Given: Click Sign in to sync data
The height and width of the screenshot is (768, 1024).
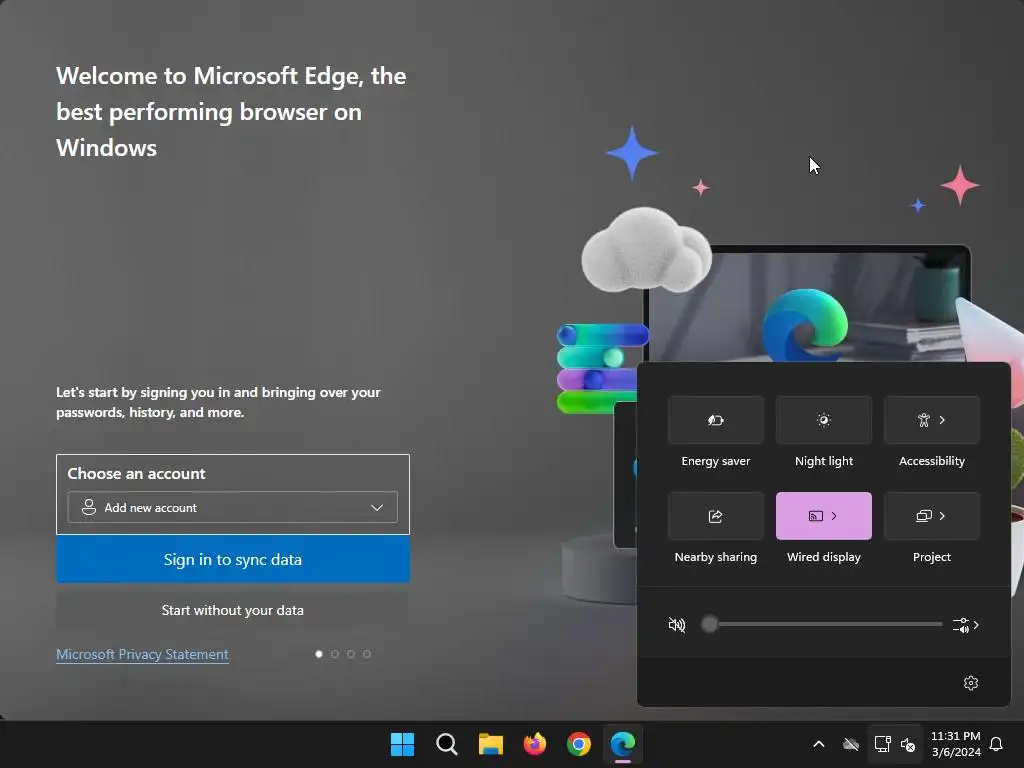Looking at the screenshot, I should click(x=232, y=560).
